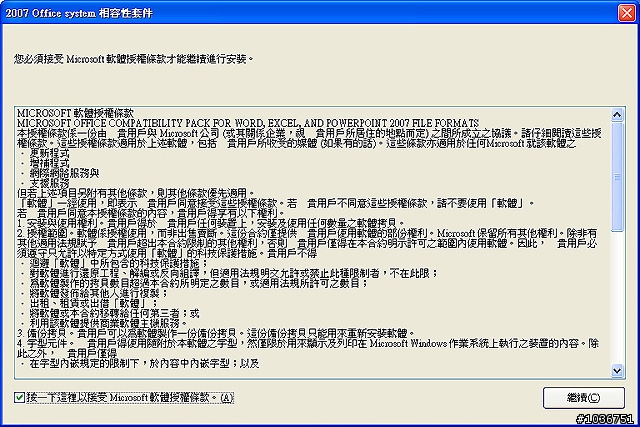The width and height of the screenshot is (640, 427).
Task: Click the line starting '3. 備份拷貝'
Action: click(216, 333)
